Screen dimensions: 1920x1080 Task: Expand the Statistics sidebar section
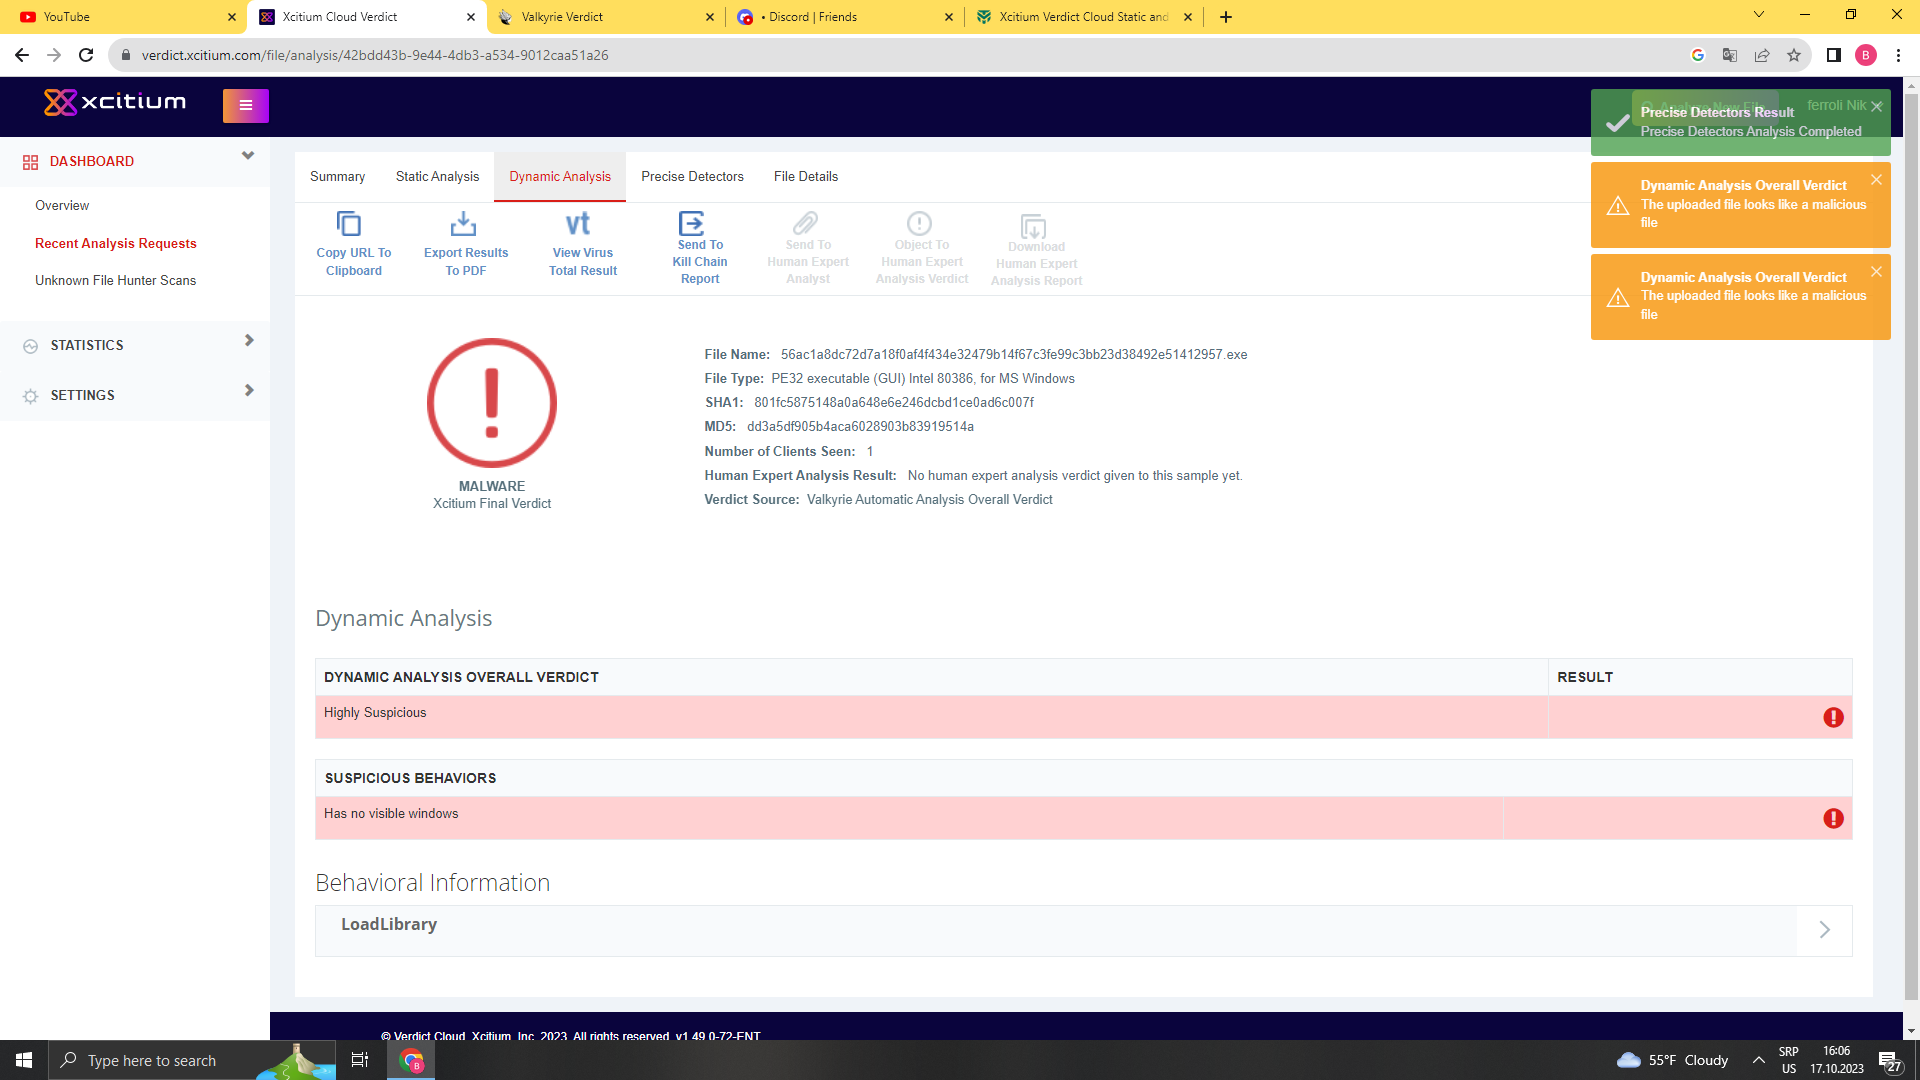[x=249, y=341]
